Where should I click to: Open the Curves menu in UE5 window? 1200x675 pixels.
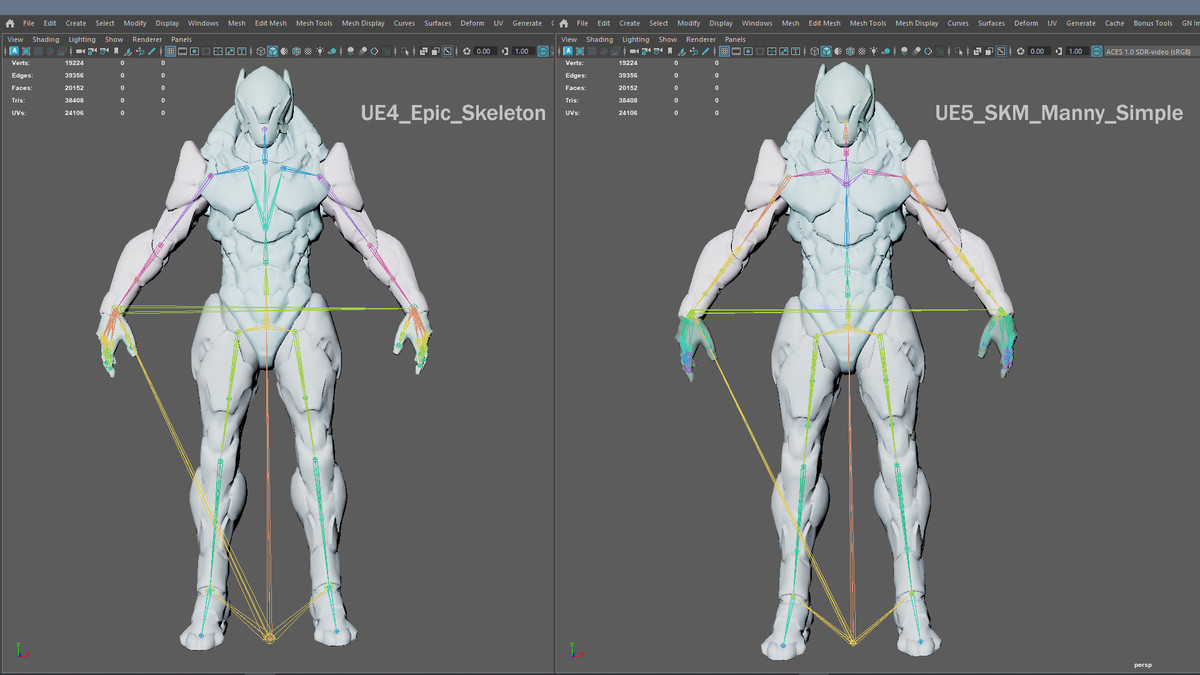958,23
